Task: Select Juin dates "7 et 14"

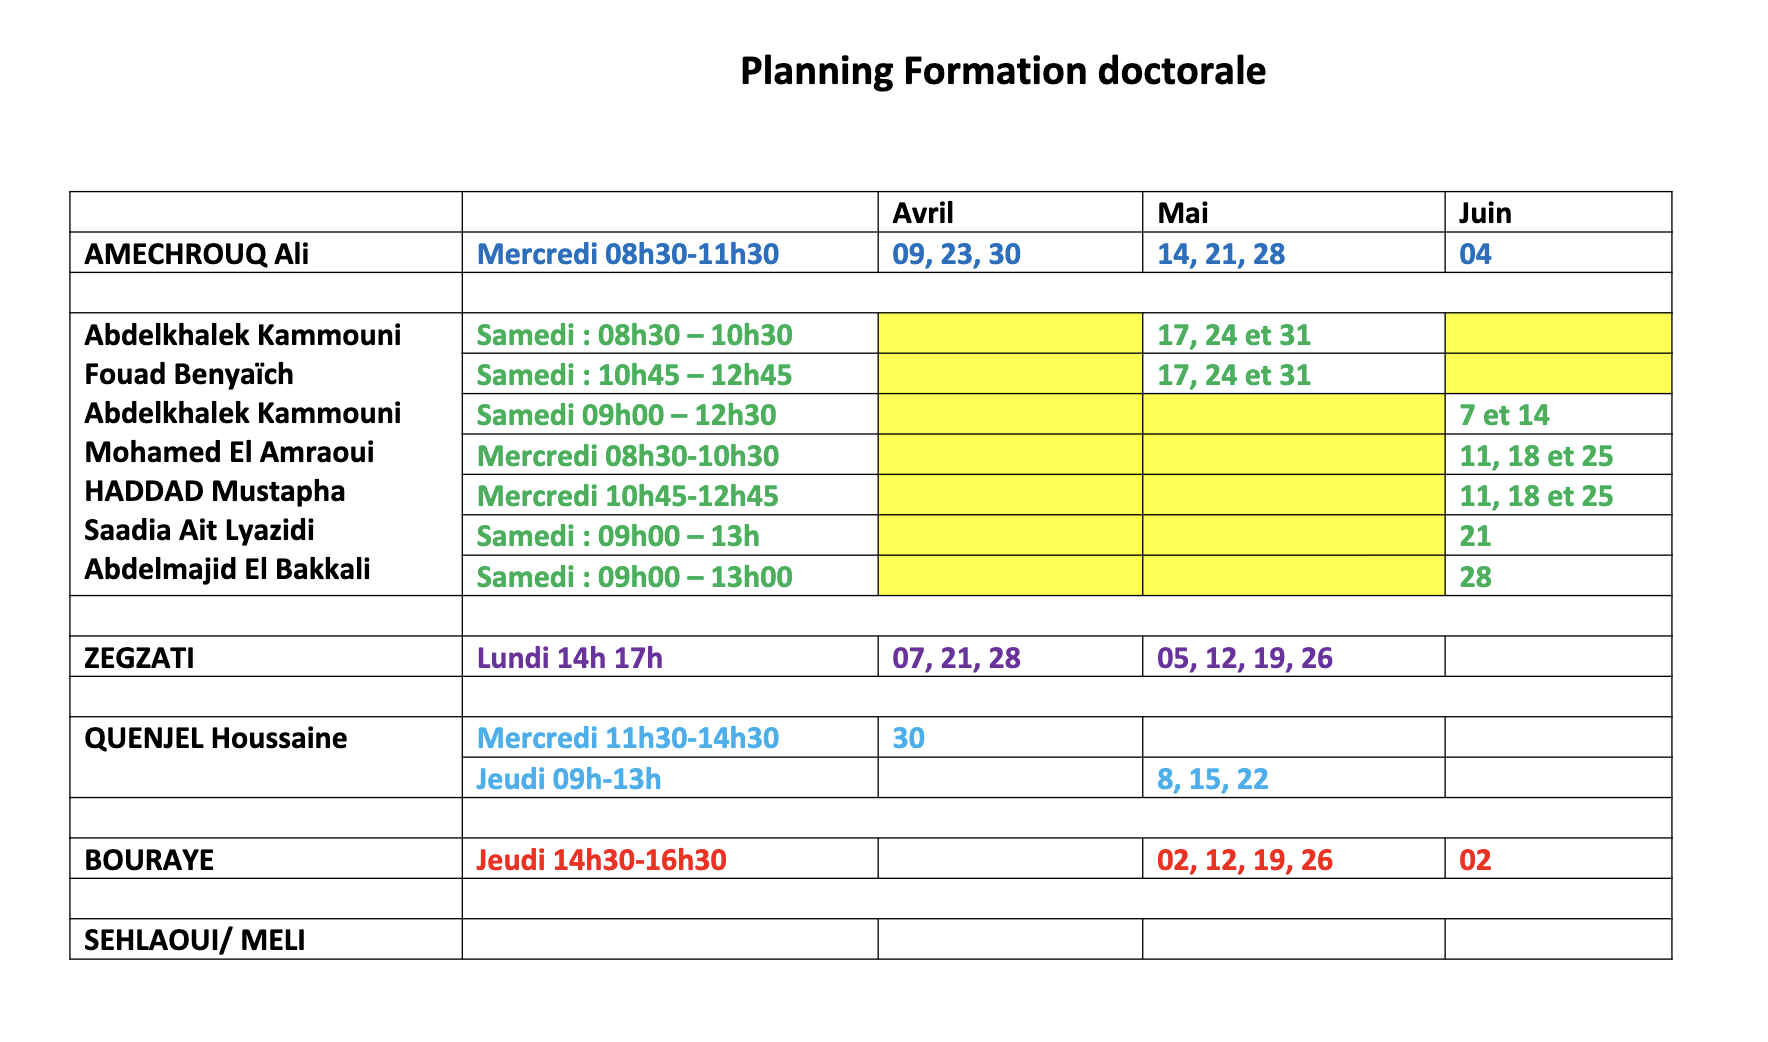Action: 1504,415
